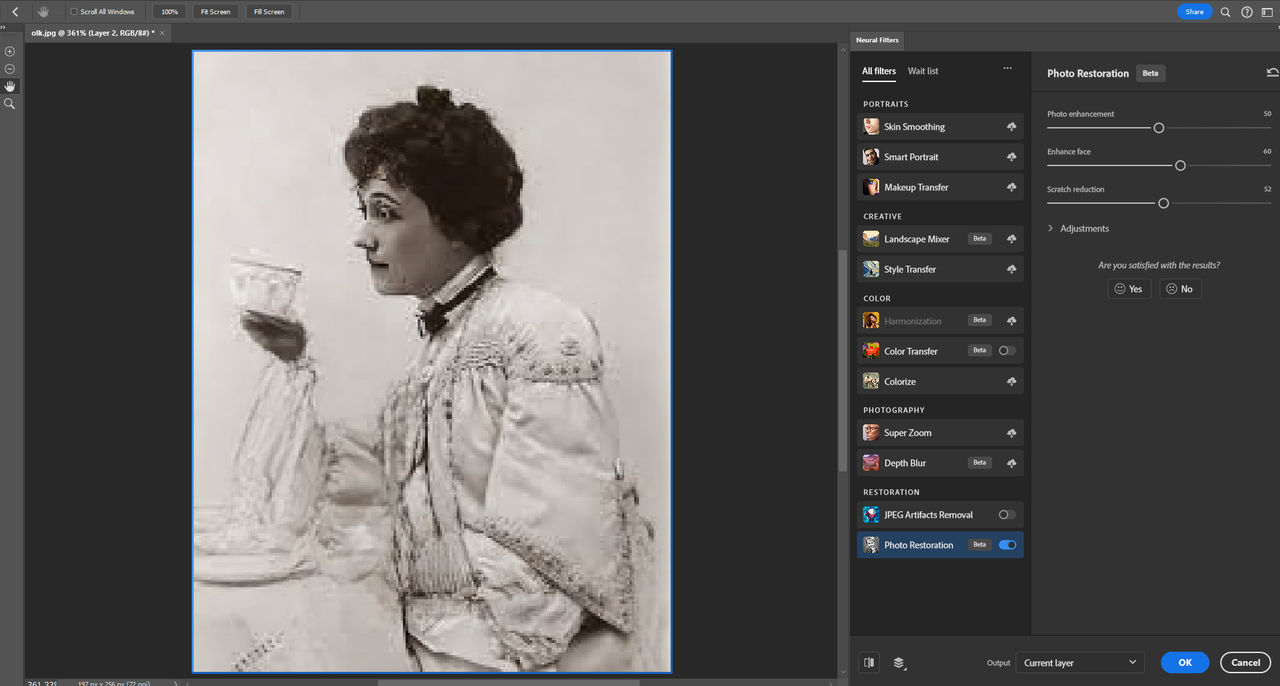Download the Depth Blur filter cloud icon
Viewport: 1280px width, 686px height.
(1012, 463)
